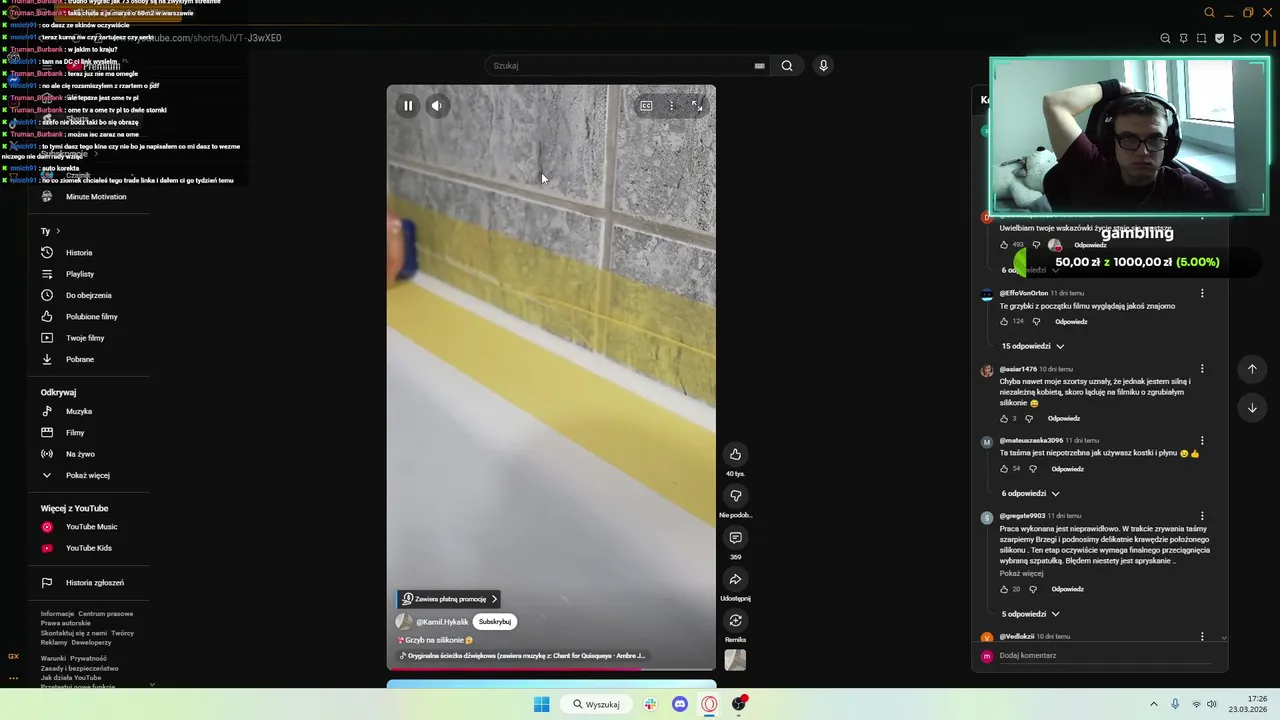Expand 'Pokaż więcej' in Odkrywaj
This screenshot has width=1280, height=720.
coord(88,475)
